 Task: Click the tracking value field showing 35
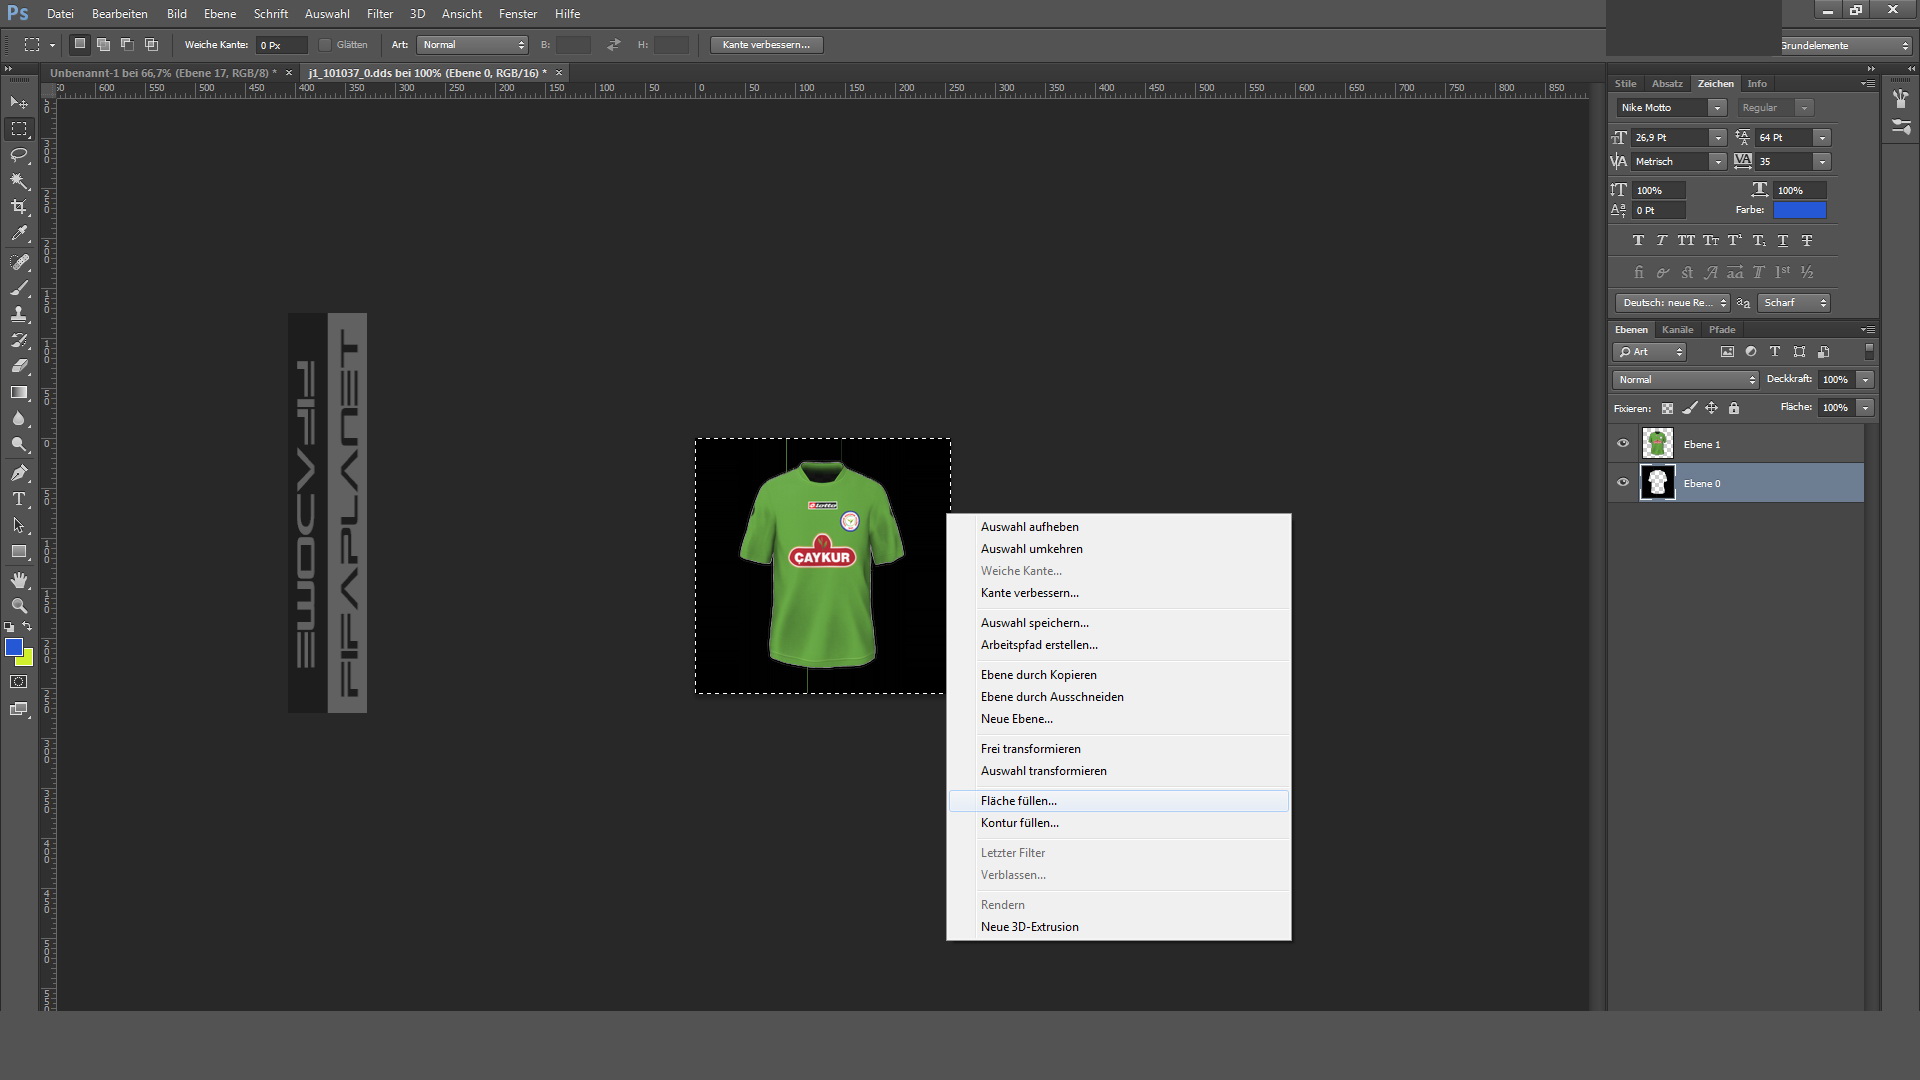click(1784, 162)
